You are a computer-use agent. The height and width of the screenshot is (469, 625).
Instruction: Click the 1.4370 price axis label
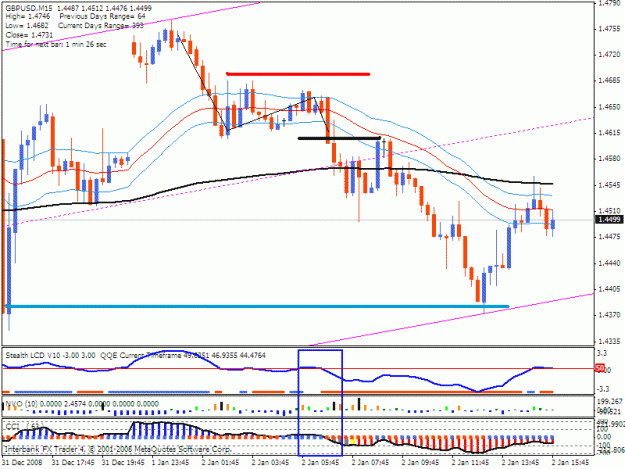coord(609,315)
